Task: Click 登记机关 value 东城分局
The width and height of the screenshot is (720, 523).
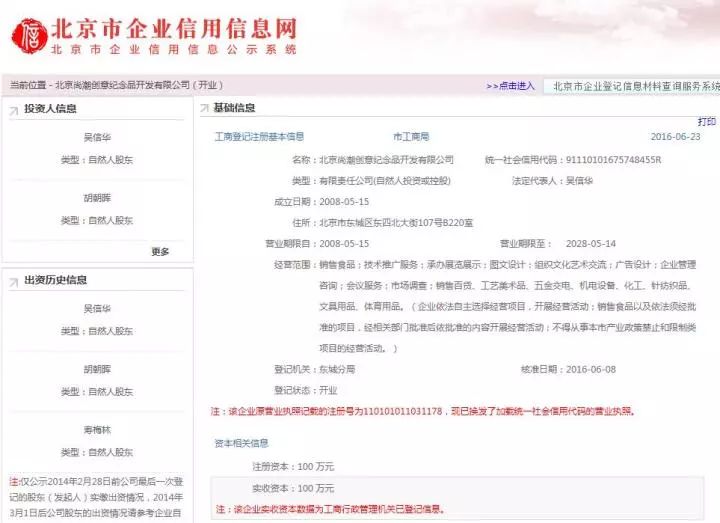Action: point(338,369)
